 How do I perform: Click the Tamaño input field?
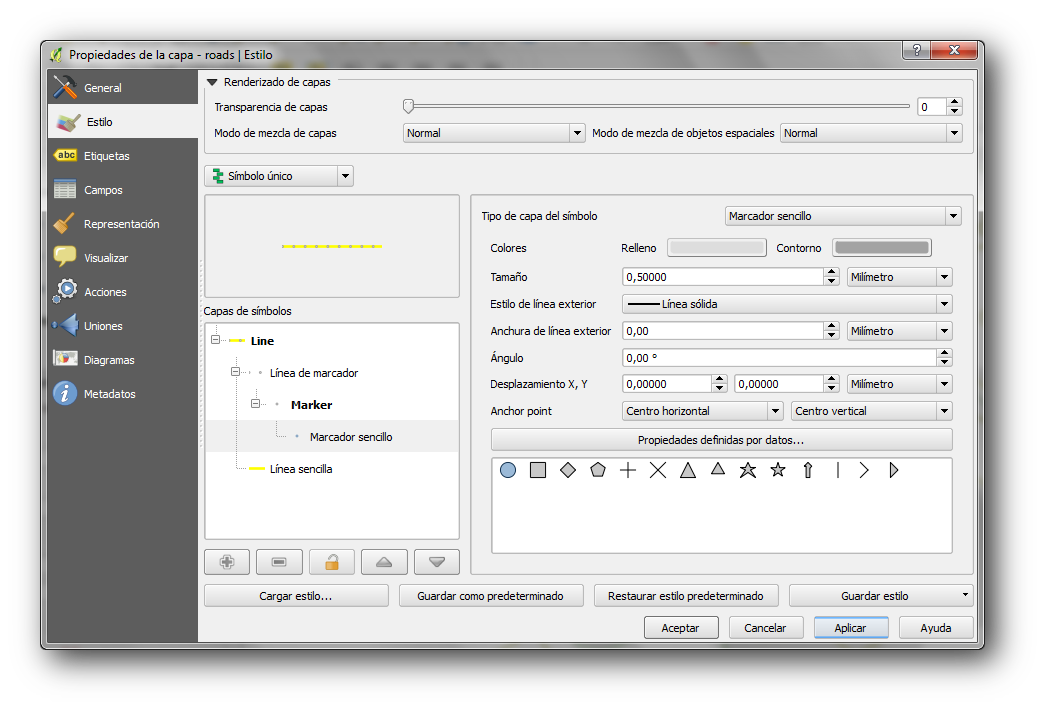(723, 277)
